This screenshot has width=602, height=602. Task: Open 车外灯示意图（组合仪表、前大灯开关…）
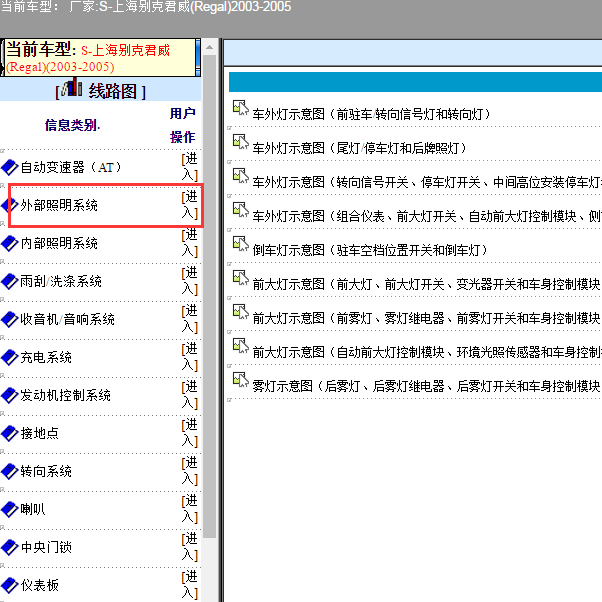(x=427, y=216)
